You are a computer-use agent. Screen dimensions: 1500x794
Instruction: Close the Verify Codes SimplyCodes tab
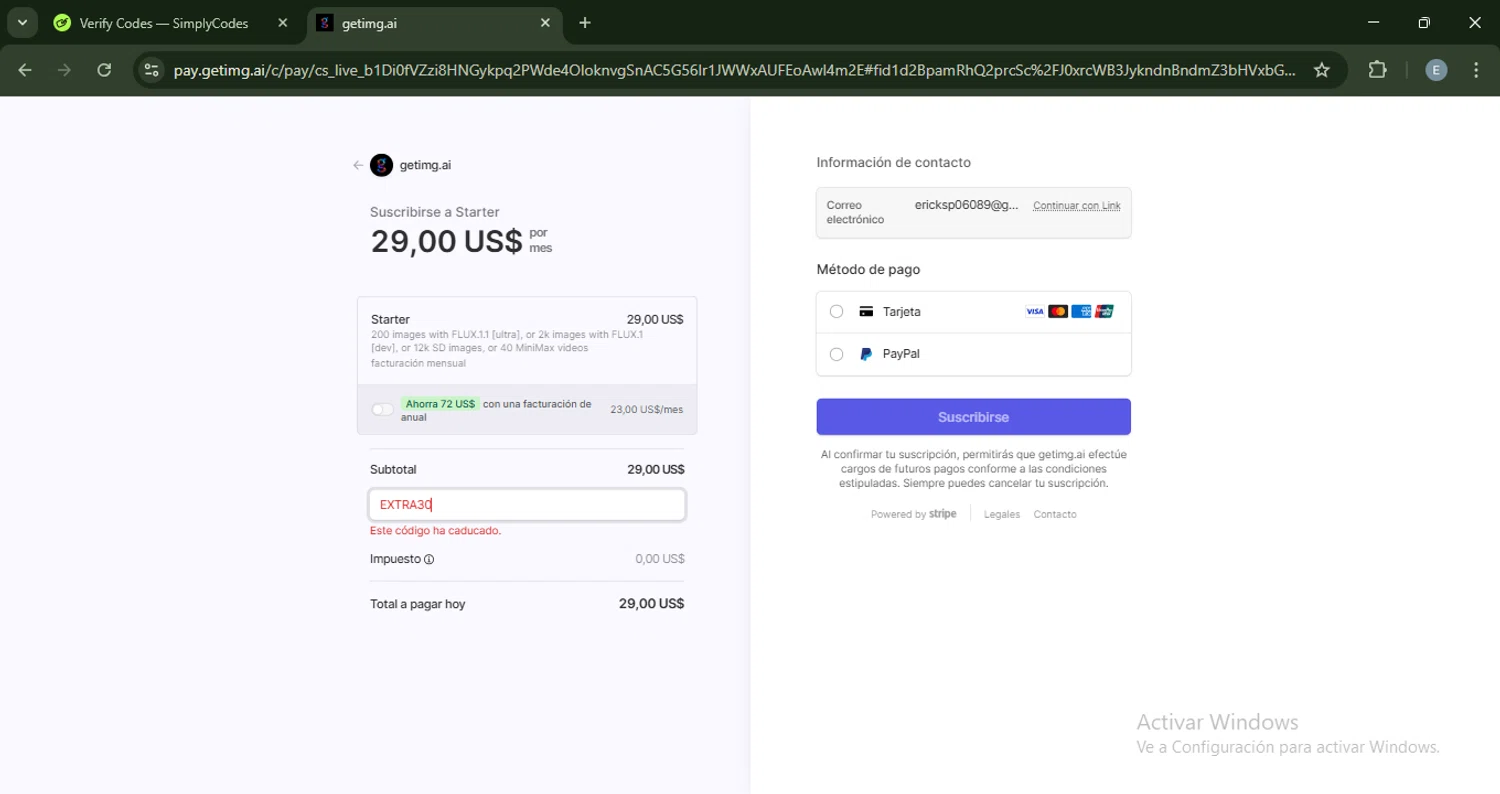284,23
